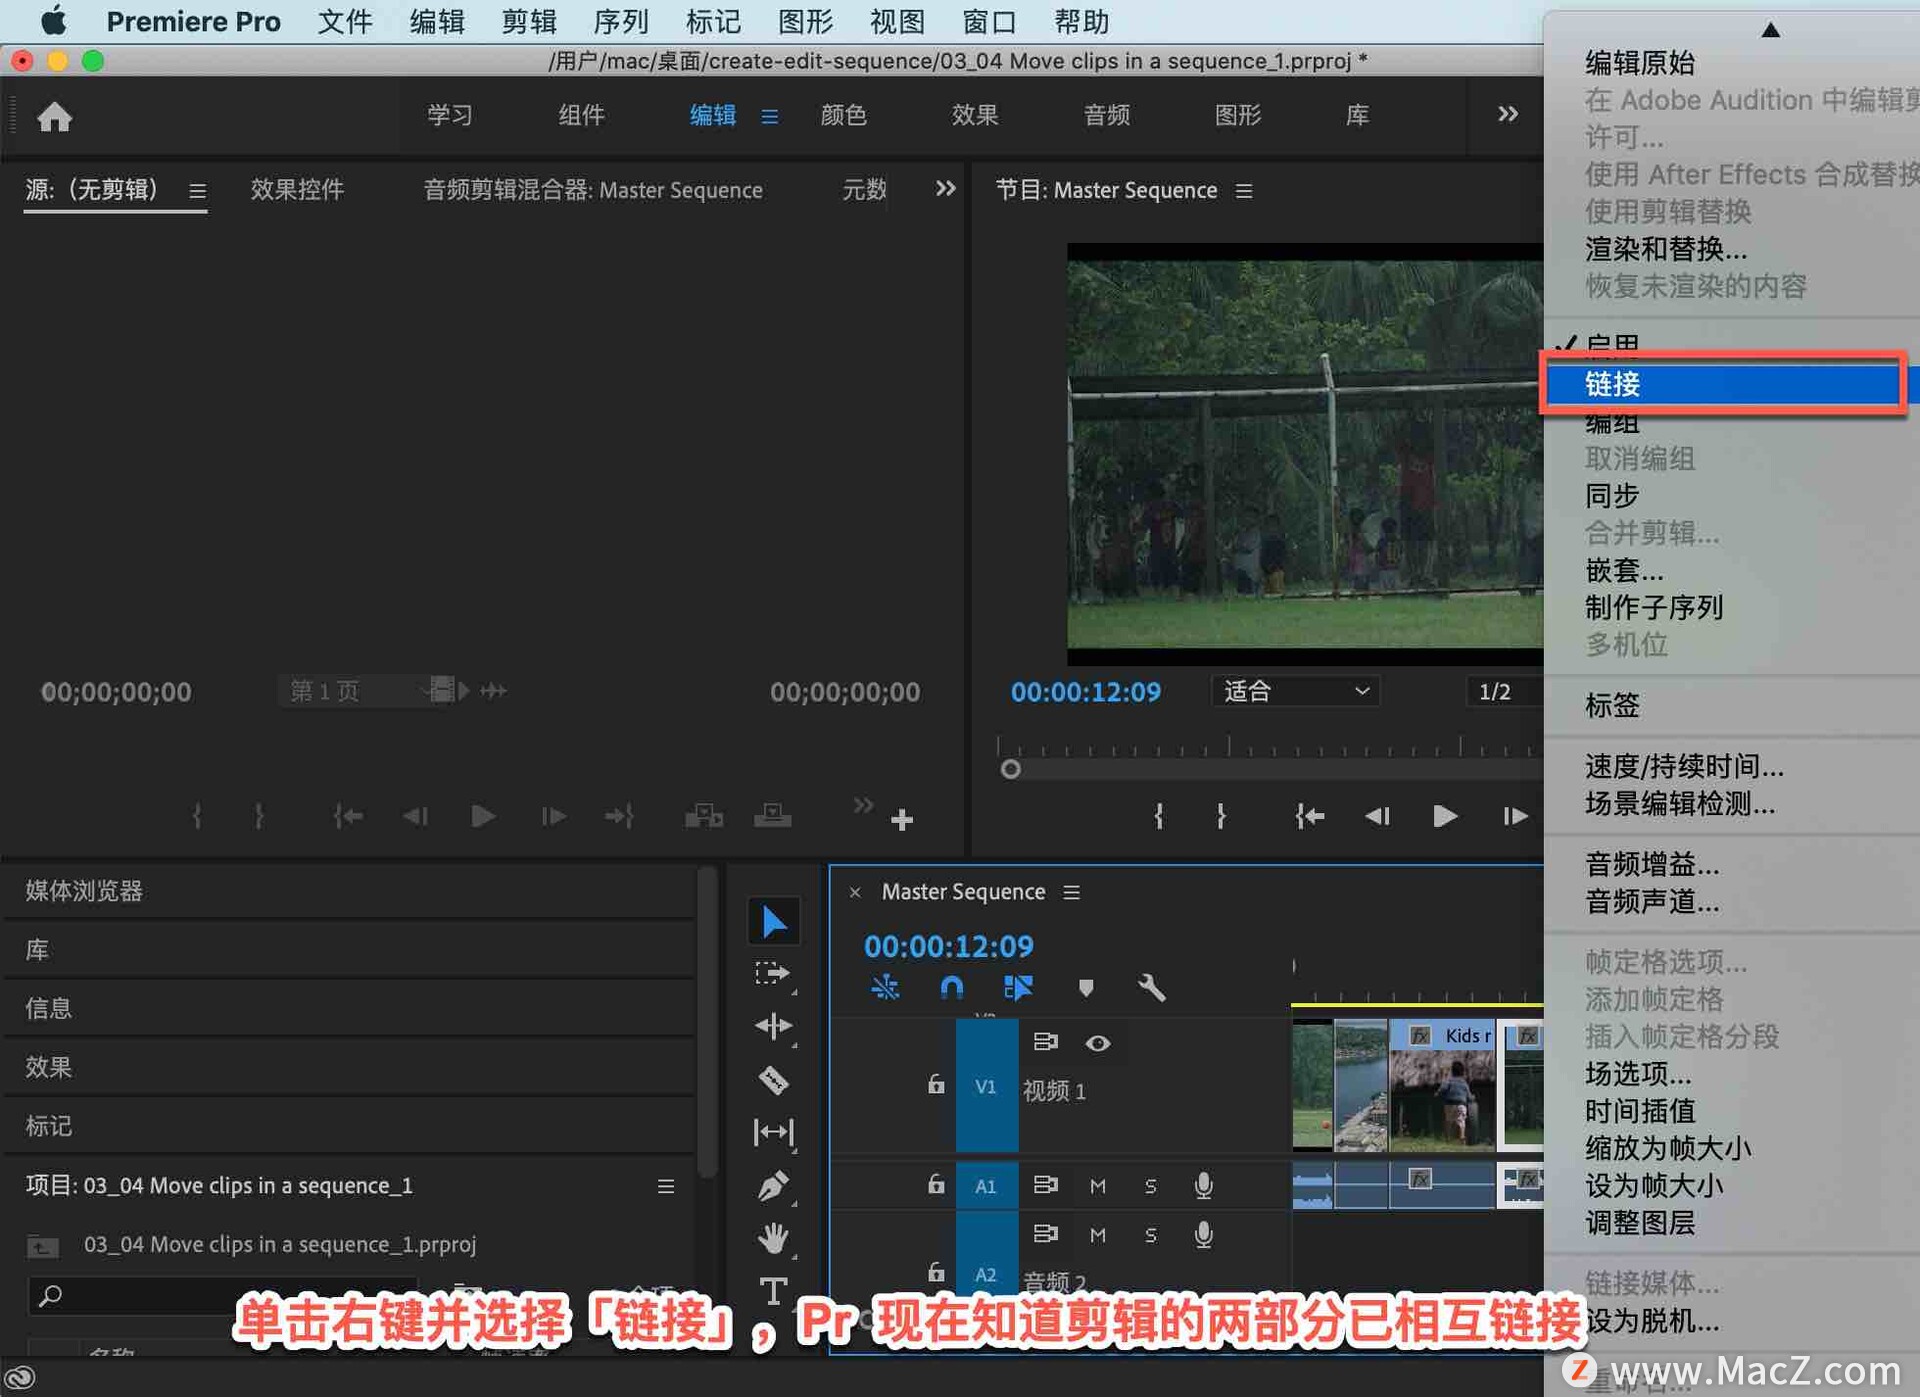Toggle V1 track output eye

[1098, 1043]
